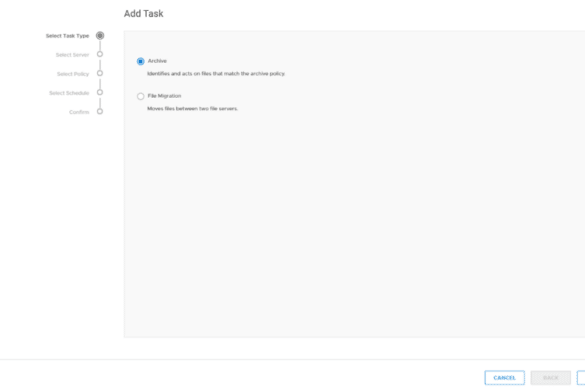Jump to the Select Schedule step label
Screen dimensions: 585x390
click(x=69, y=93)
